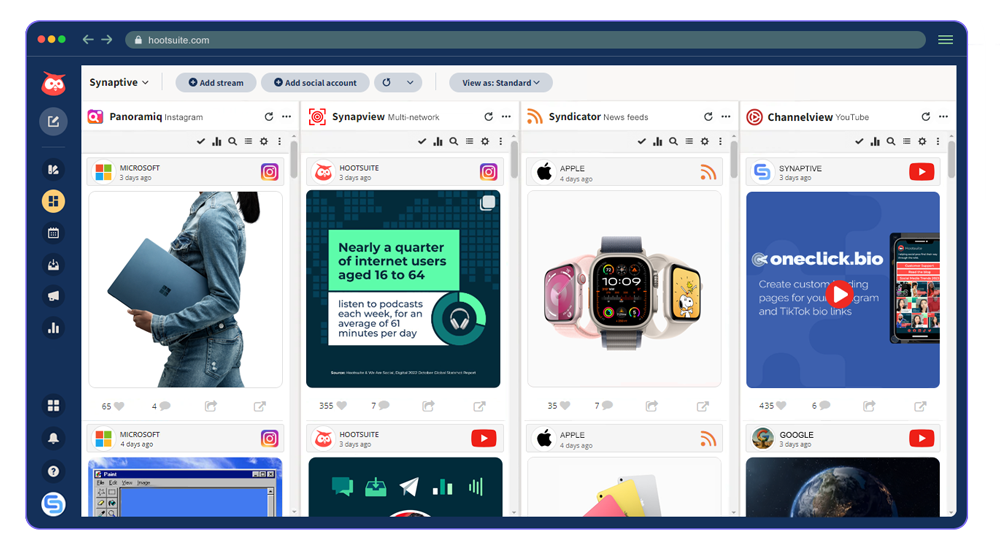Open the Synaptive profile avatar in sidebar
Screen dimensions: 1000x555
pyautogui.click(x=54, y=504)
